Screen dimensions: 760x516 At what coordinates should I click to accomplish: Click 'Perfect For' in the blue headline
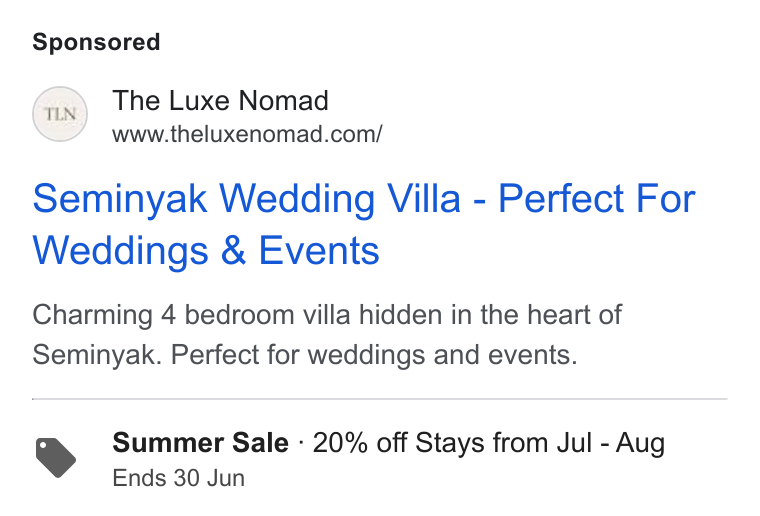pyautogui.click(x=597, y=198)
